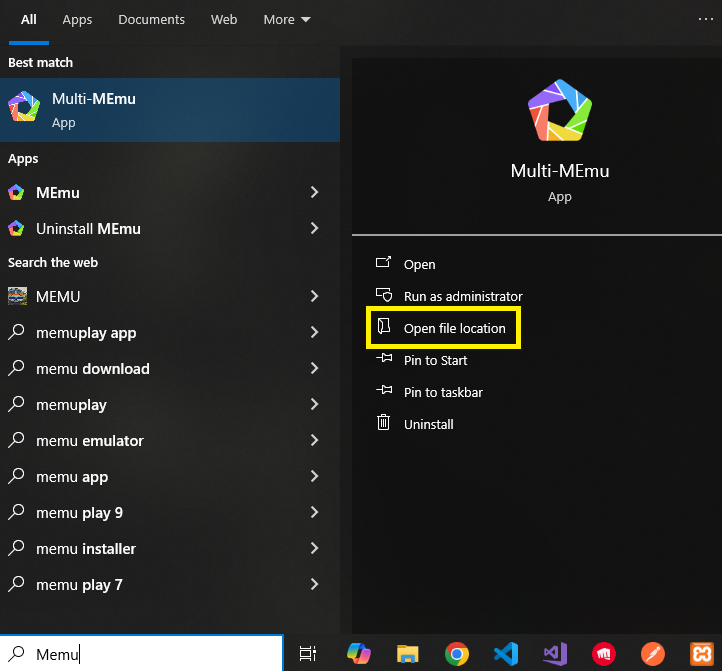Click the search box containing Memu
The height and width of the screenshot is (671, 722).
coord(150,654)
